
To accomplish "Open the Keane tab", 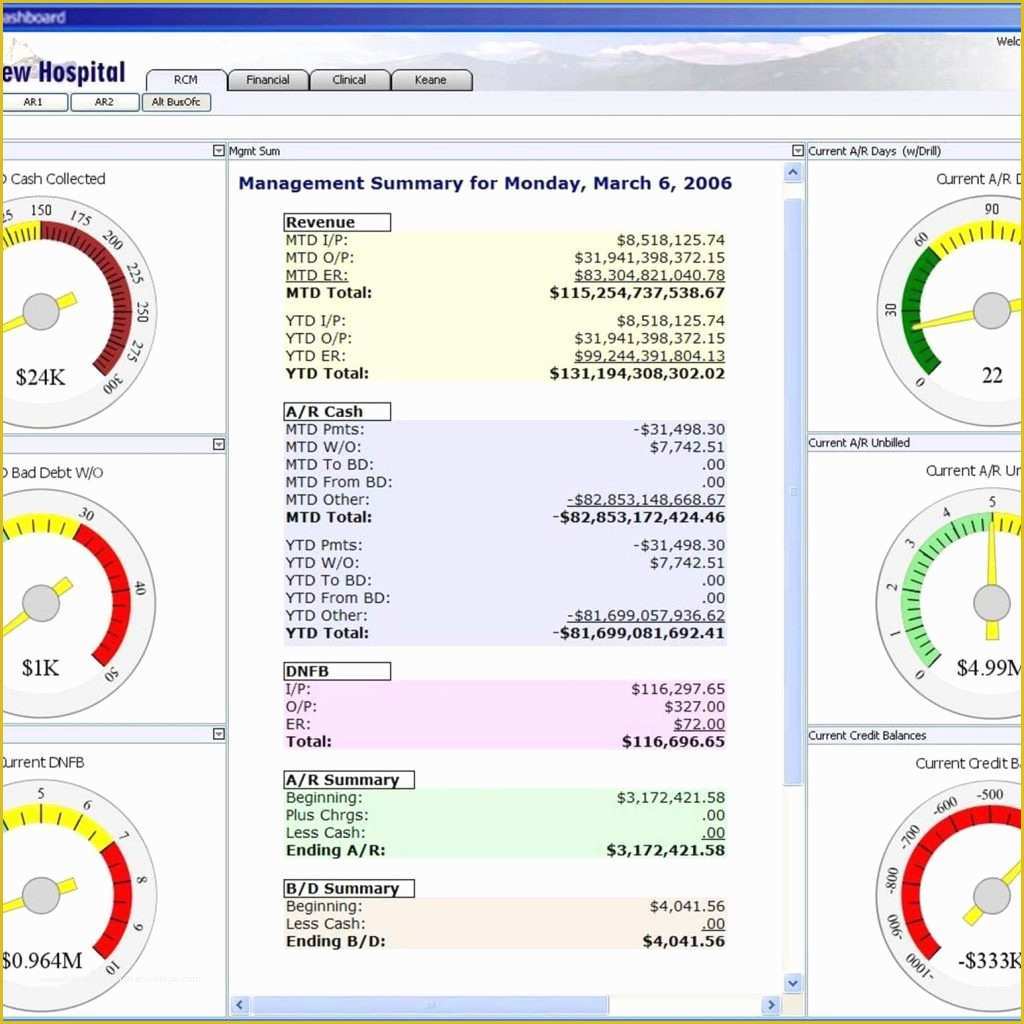I will tap(431, 80).
